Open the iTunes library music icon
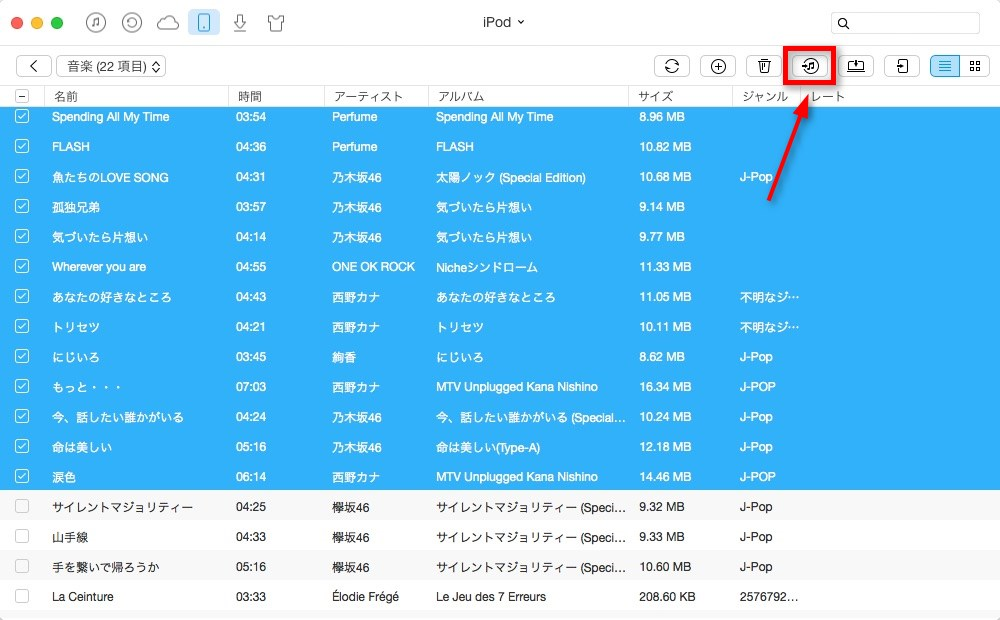The image size is (1000, 620). [96, 23]
